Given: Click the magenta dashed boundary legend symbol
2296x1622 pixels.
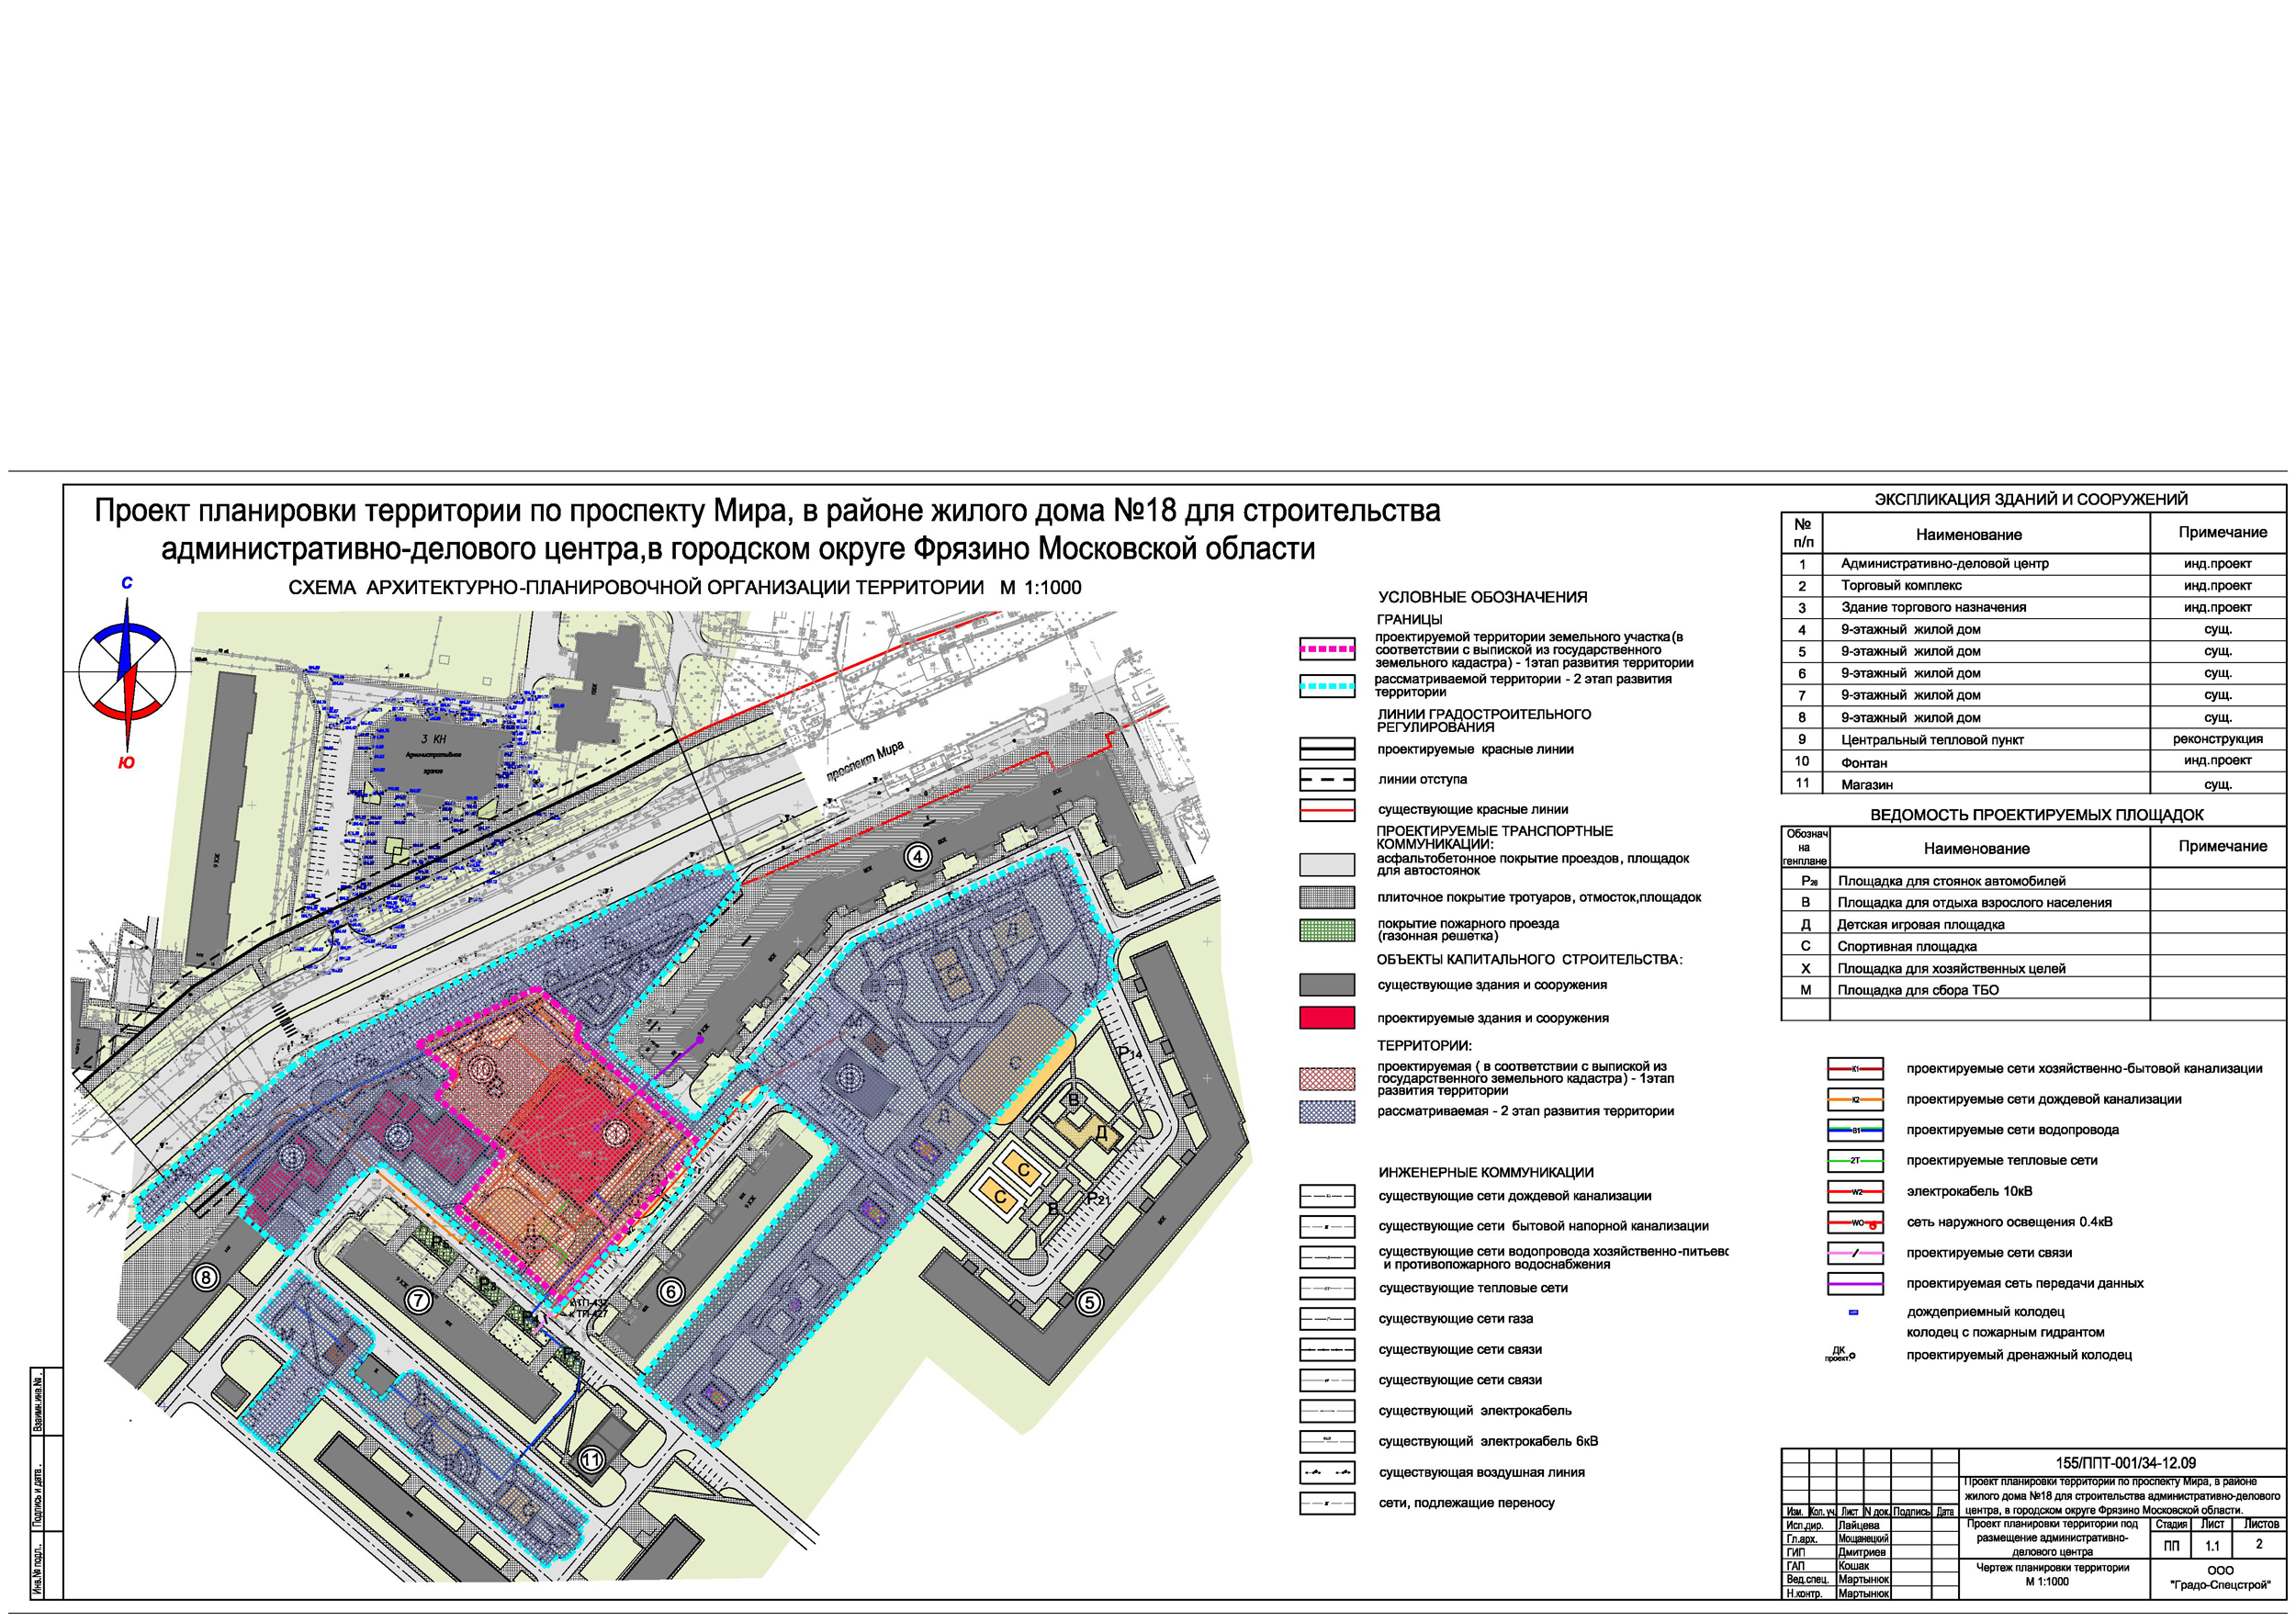Looking at the screenshot, I should [x=1326, y=649].
